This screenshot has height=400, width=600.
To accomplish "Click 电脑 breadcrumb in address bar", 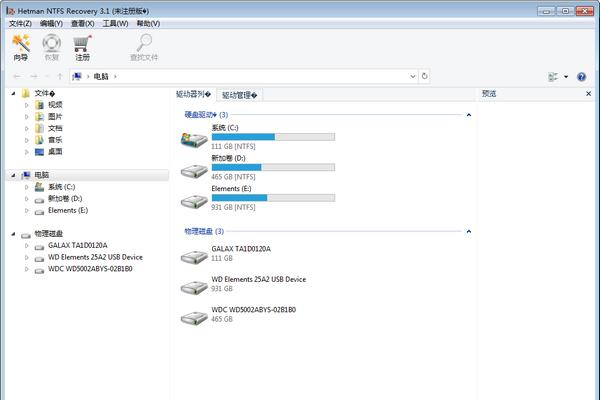I will (x=101, y=77).
